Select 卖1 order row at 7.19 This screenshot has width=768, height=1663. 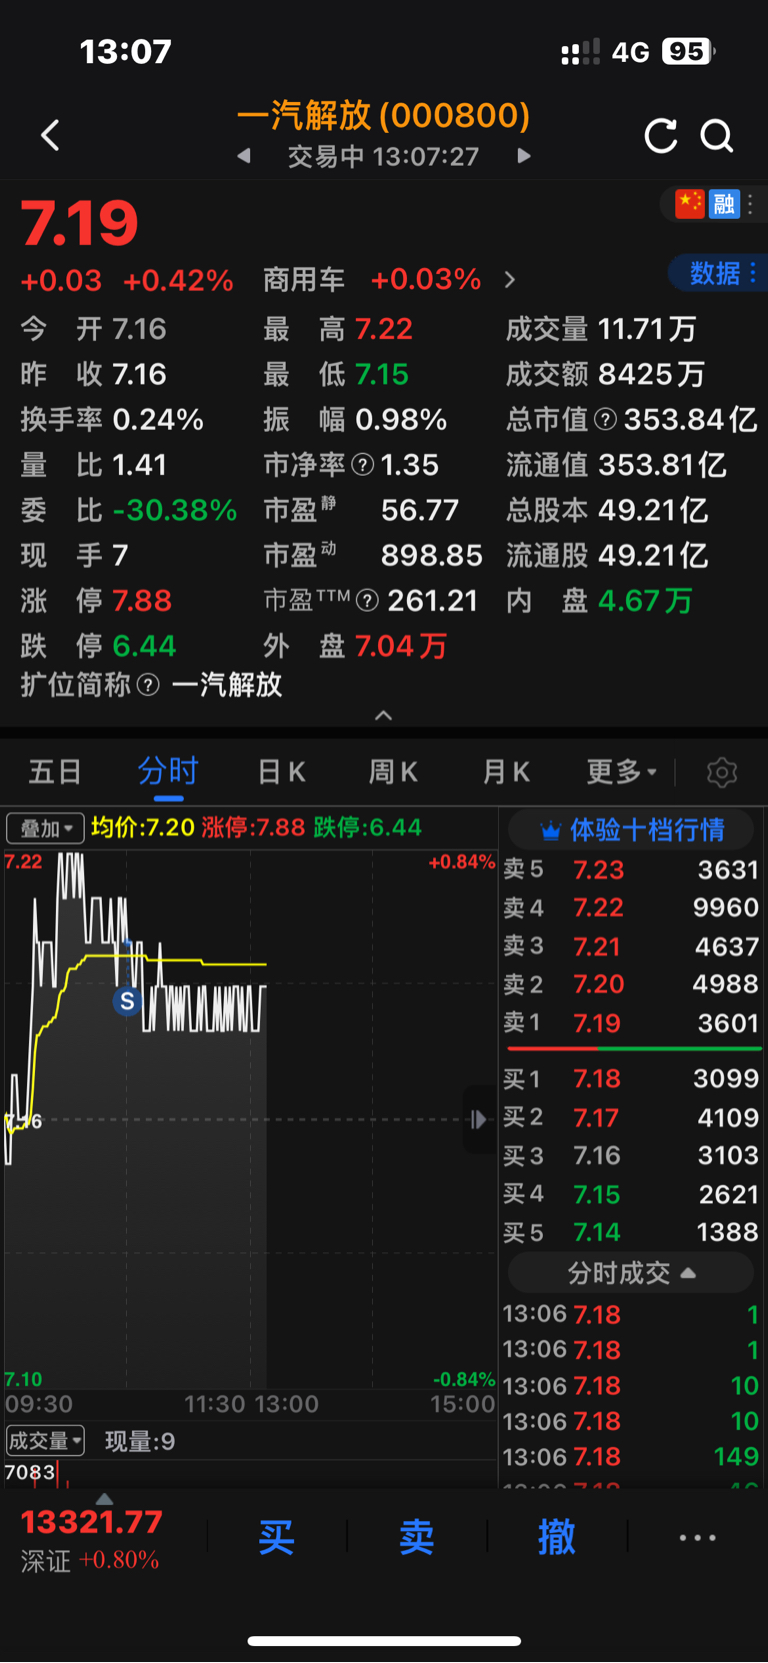(x=631, y=1024)
